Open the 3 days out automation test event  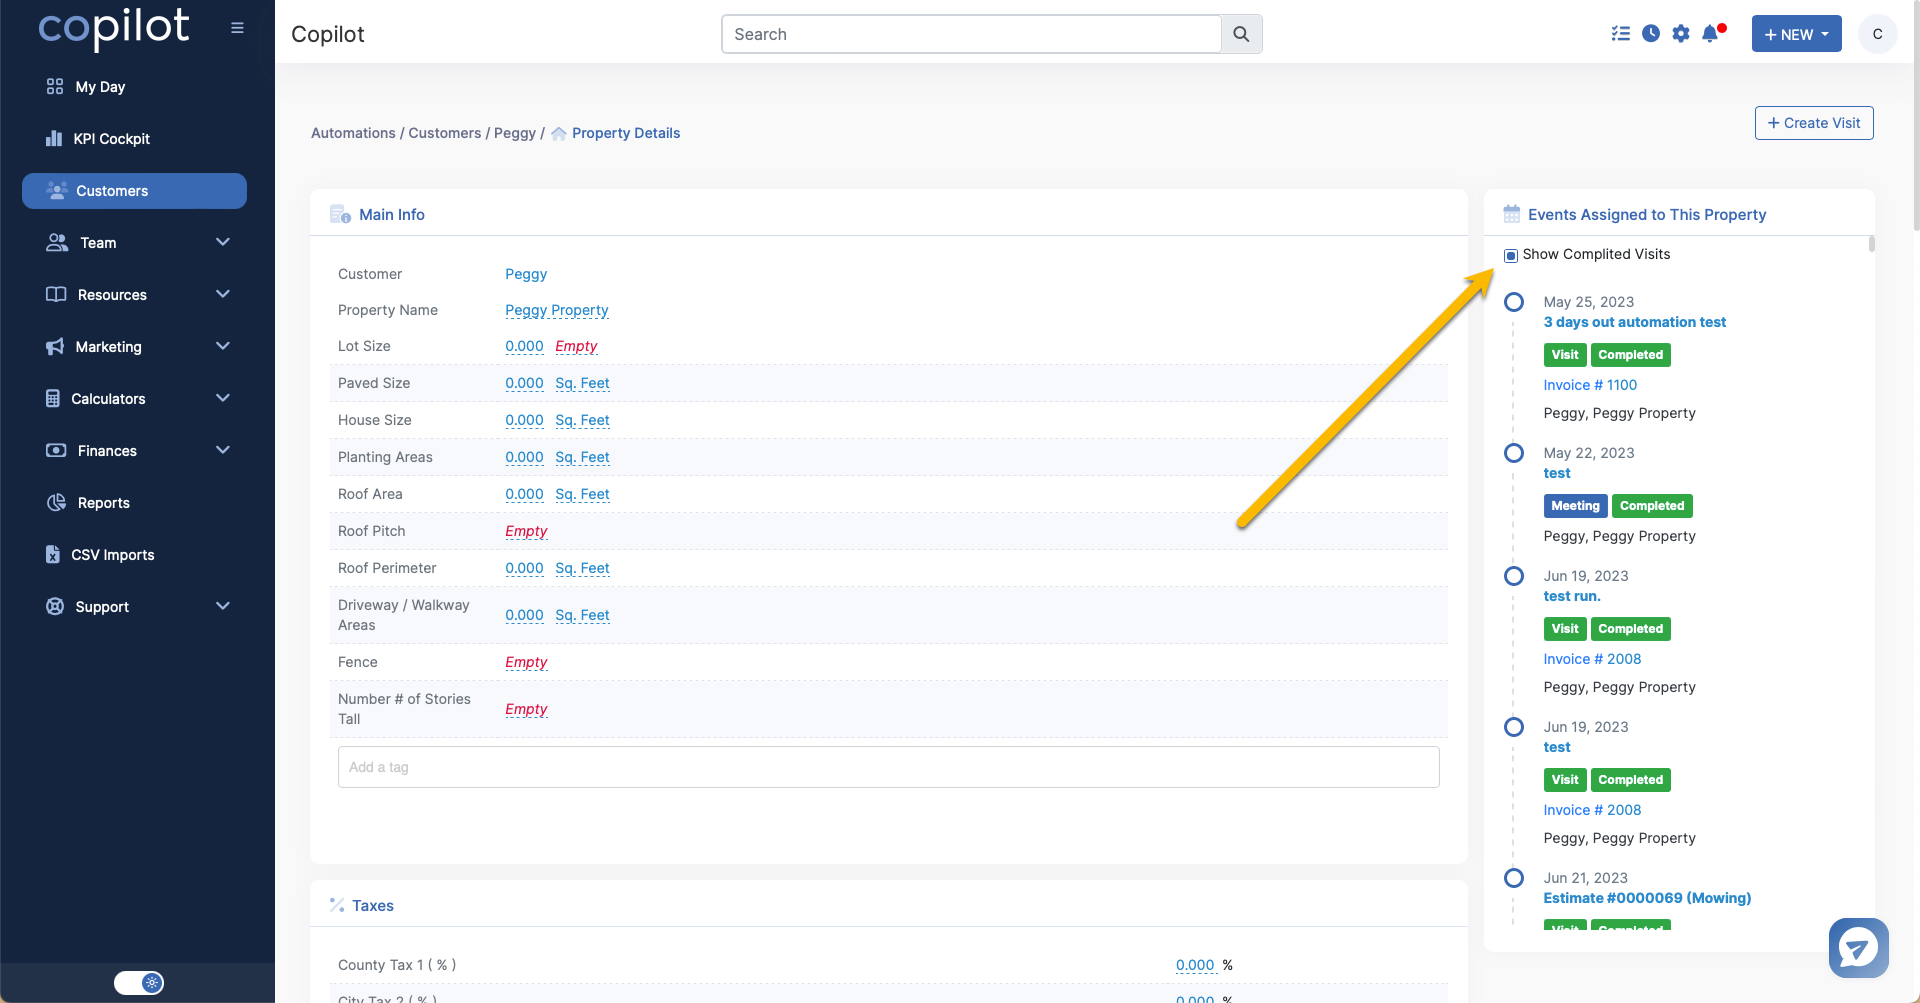(x=1634, y=322)
